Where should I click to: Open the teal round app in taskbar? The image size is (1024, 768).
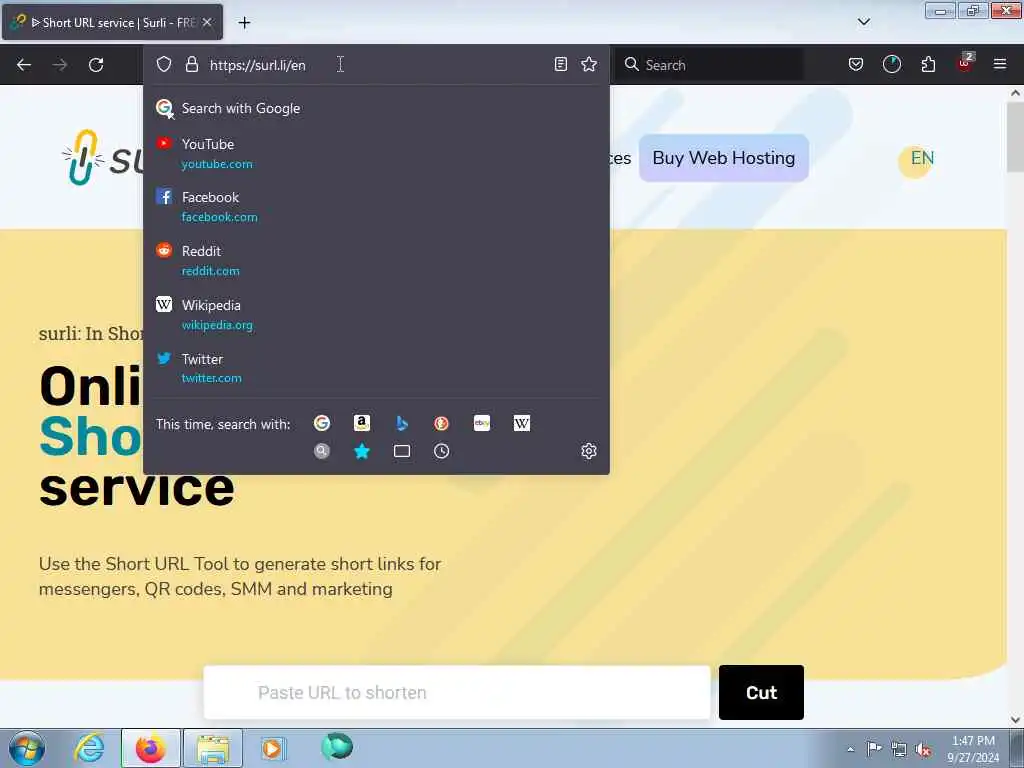tap(337, 746)
